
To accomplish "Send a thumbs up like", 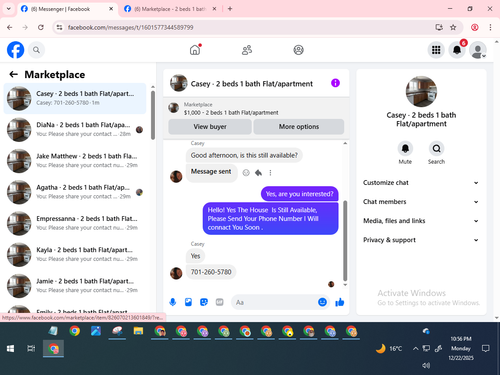I will (340, 302).
